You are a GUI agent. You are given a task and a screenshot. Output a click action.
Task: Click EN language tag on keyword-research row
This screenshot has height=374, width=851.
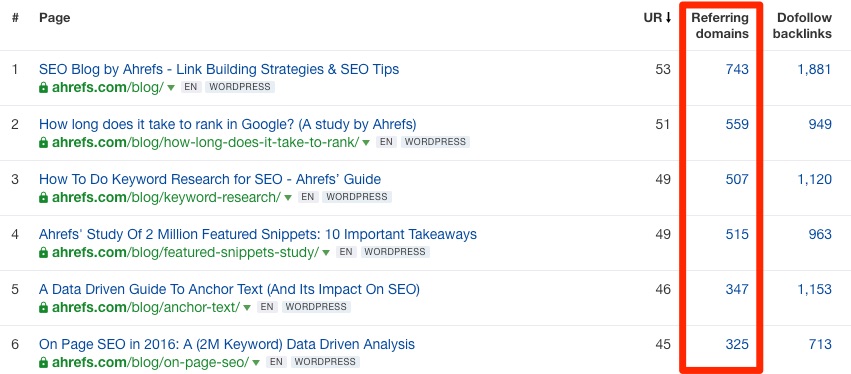click(x=308, y=197)
